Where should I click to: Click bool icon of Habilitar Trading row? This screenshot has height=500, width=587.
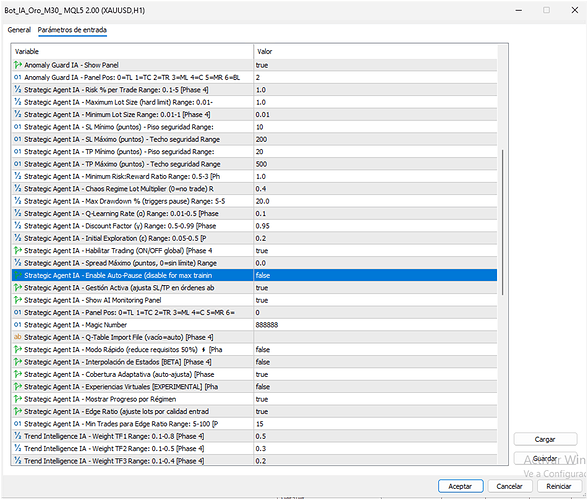[x=18, y=250]
